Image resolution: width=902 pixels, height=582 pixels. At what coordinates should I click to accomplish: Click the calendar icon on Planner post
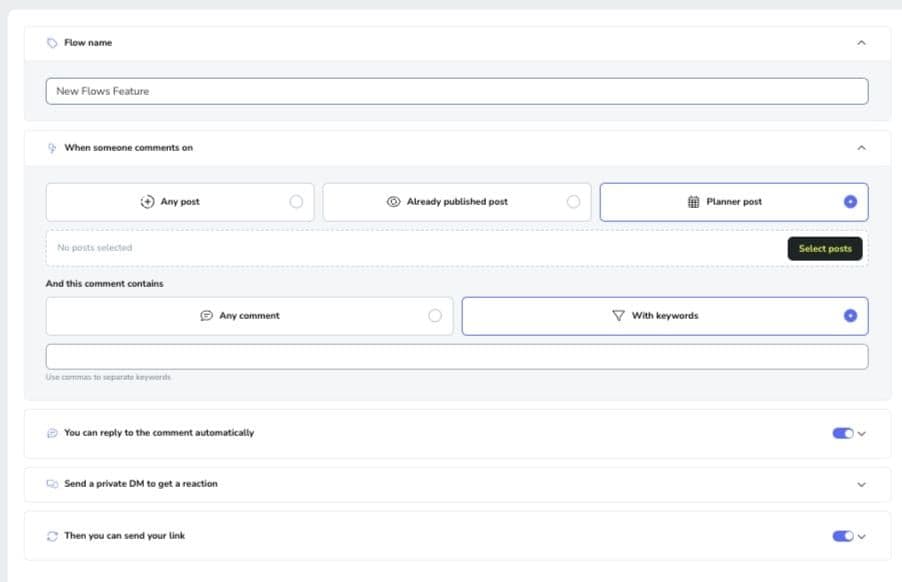pyautogui.click(x=694, y=202)
